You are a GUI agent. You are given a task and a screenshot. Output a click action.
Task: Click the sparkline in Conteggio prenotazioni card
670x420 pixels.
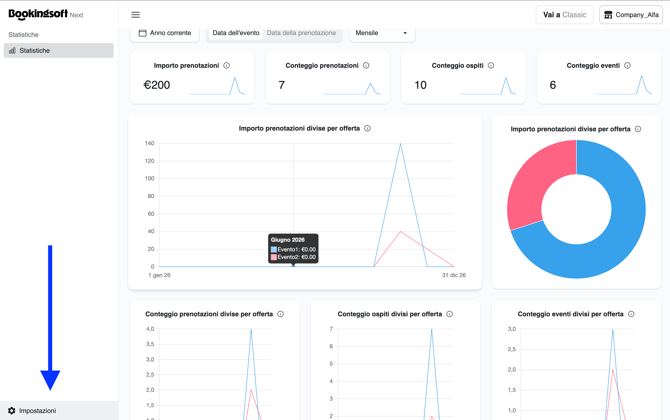click(x=353, y=88)
